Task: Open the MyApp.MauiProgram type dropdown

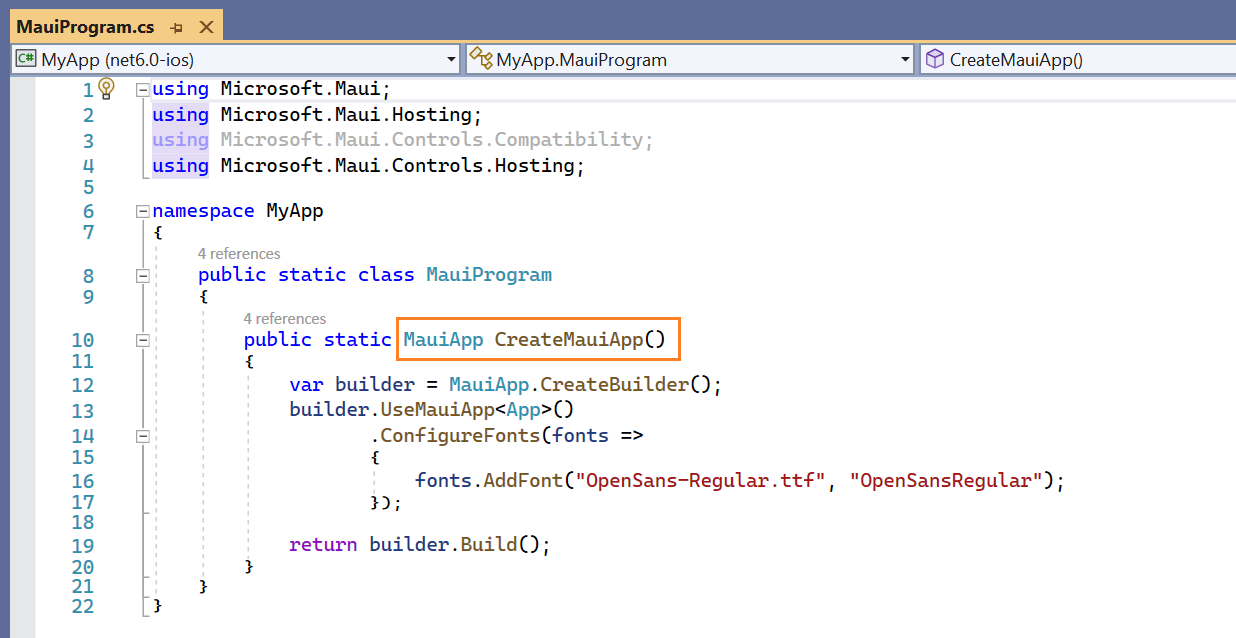Action: point(903,59)
